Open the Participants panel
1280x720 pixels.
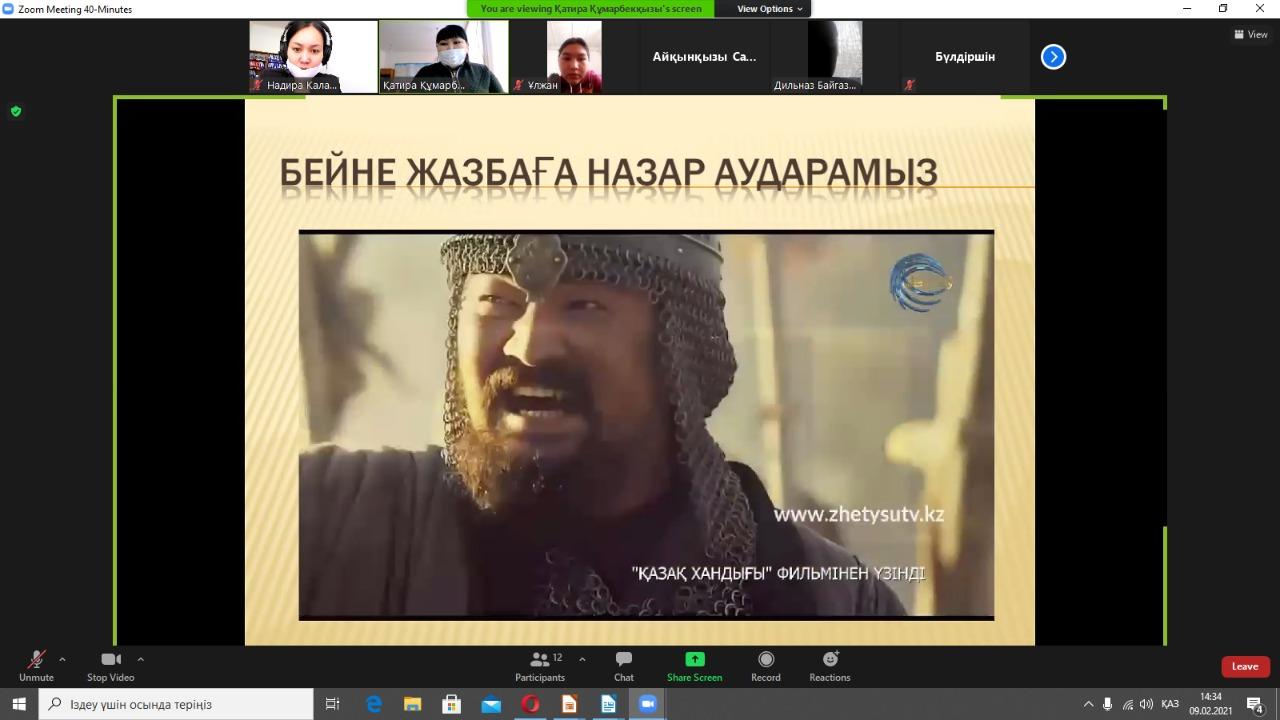[x=540, y=665]
